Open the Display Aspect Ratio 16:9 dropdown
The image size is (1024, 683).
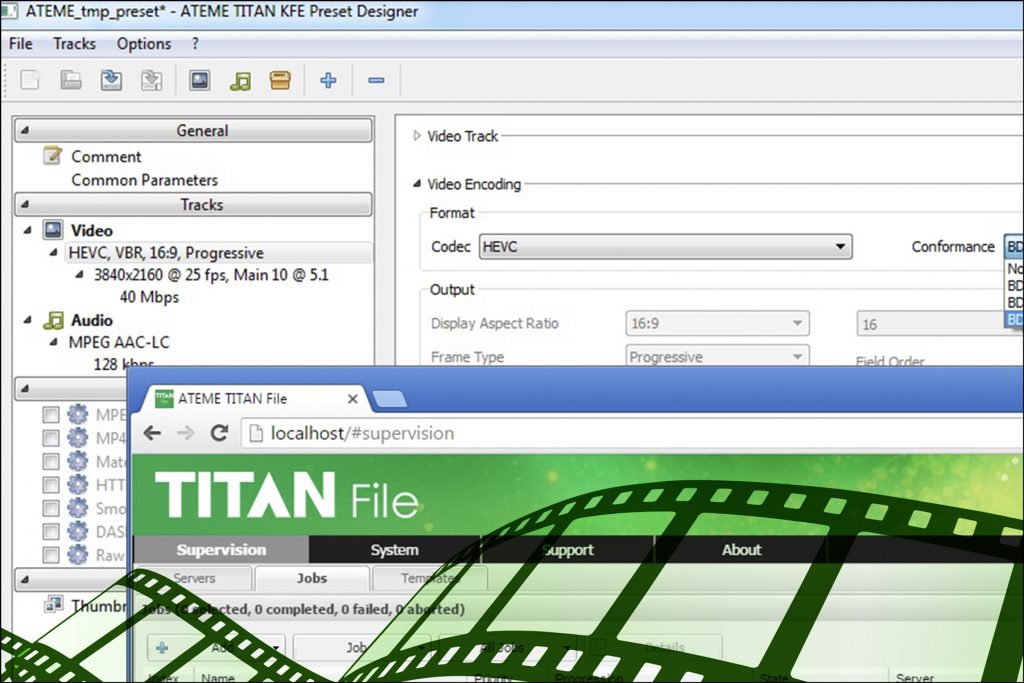pyautogui.click(x=717, y=323)
